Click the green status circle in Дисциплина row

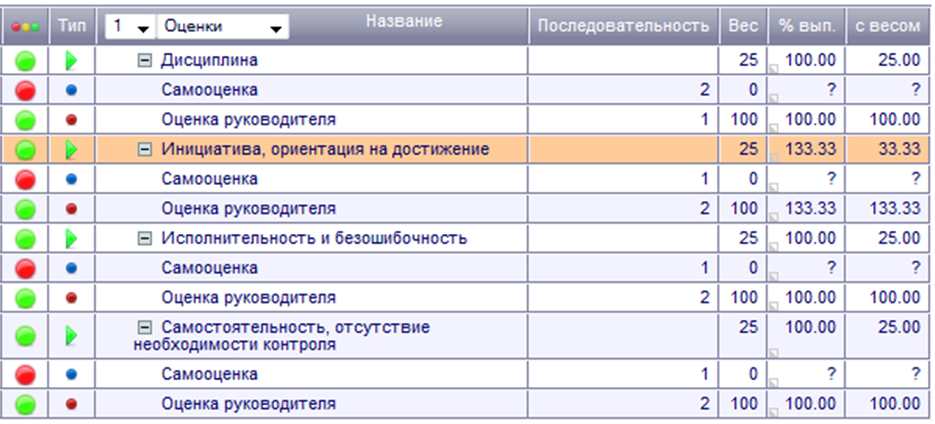26,61
